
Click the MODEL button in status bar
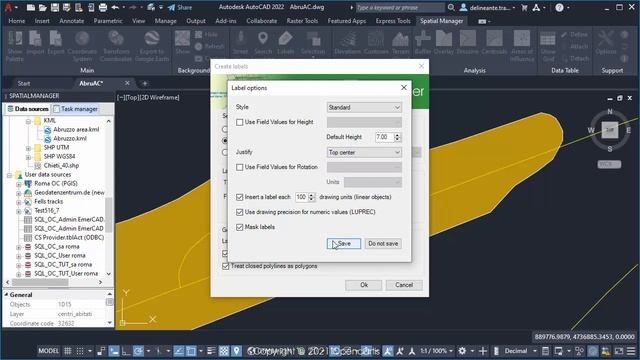(x=49, y=351)
